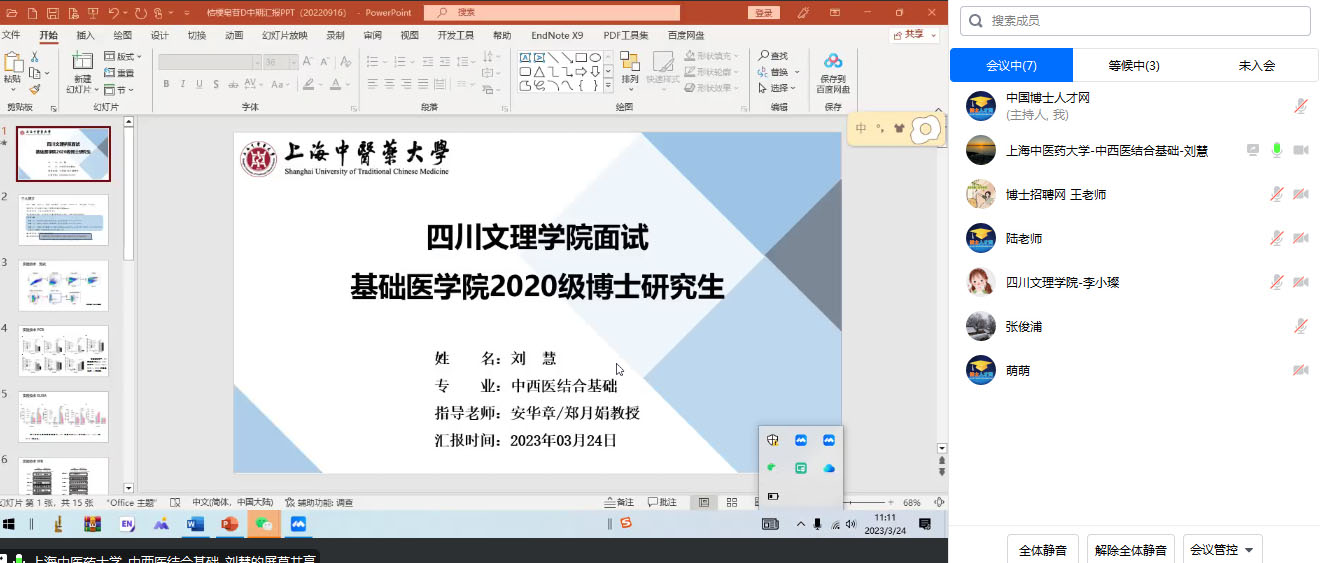The image size is (1320, 563).
Task: Mute the green microphone of 刘慧
Action: pos(1277,150)
